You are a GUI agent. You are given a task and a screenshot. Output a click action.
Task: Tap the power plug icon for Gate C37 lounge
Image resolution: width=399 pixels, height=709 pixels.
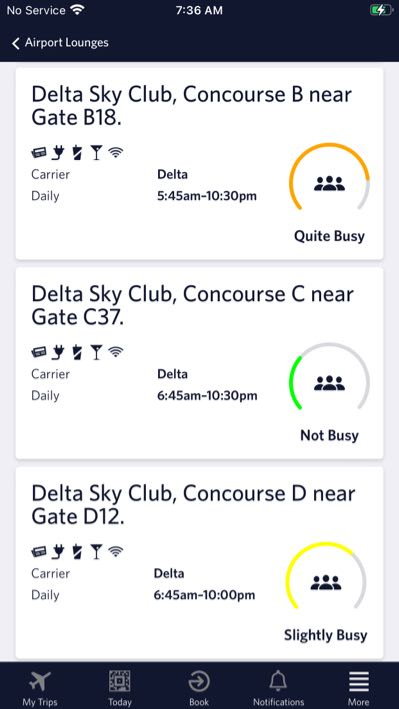[58, 352]
